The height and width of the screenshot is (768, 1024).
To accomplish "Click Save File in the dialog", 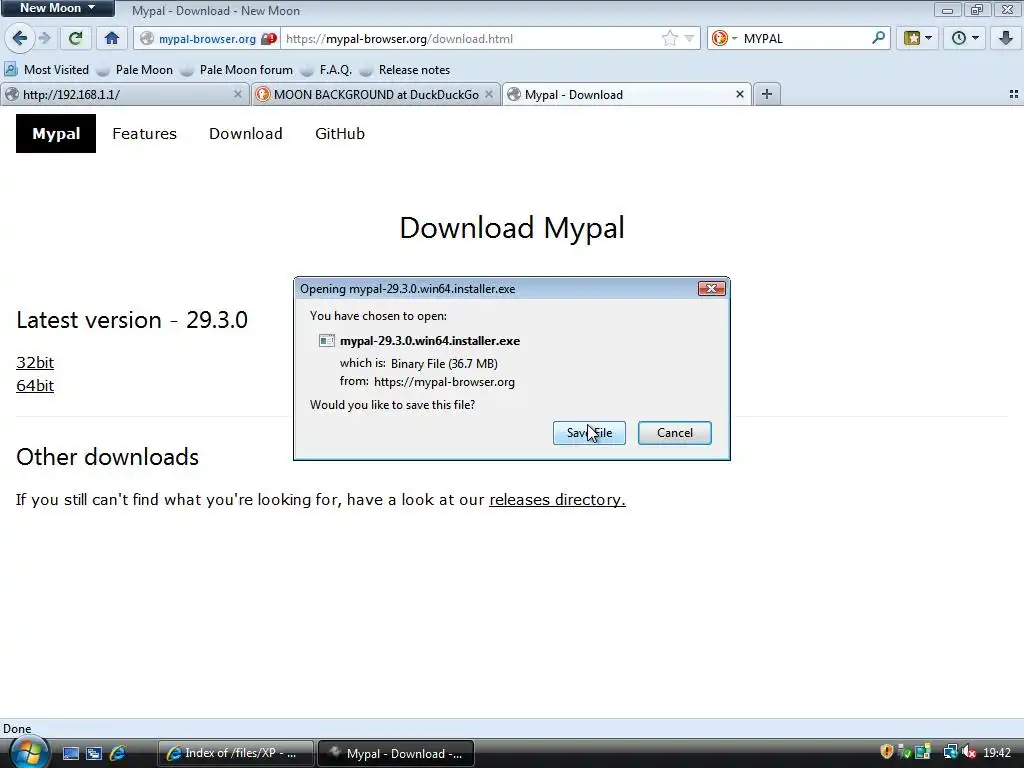I will coord(589,433).
